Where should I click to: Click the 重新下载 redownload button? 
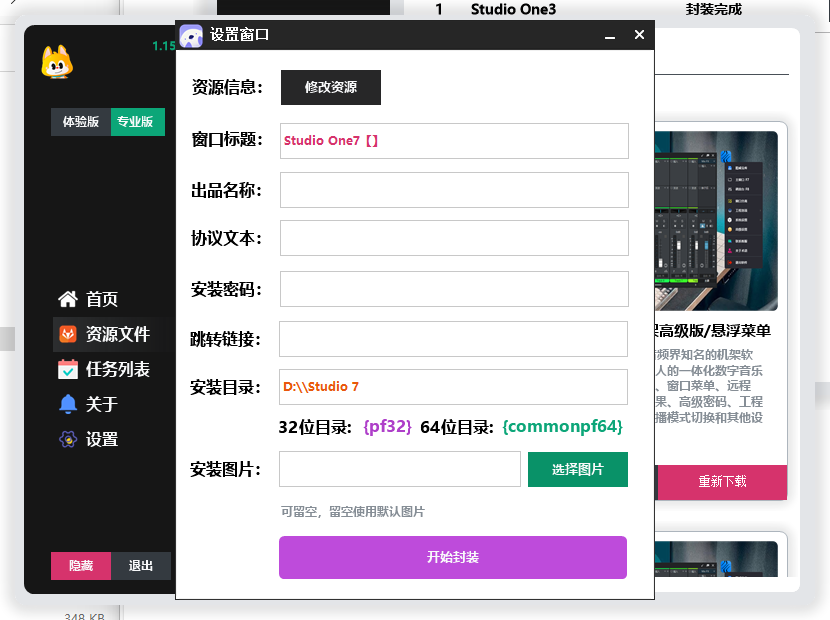[x=722, y=483]
